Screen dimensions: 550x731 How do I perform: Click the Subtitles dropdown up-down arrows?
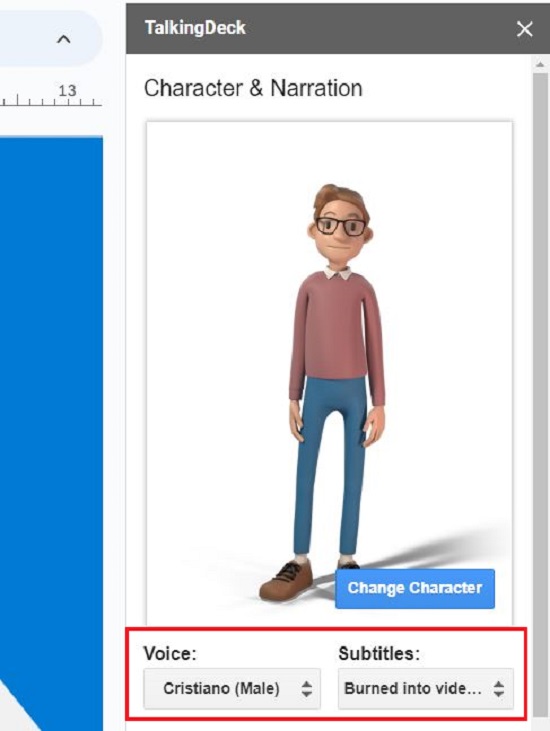(x=499, y=689)
